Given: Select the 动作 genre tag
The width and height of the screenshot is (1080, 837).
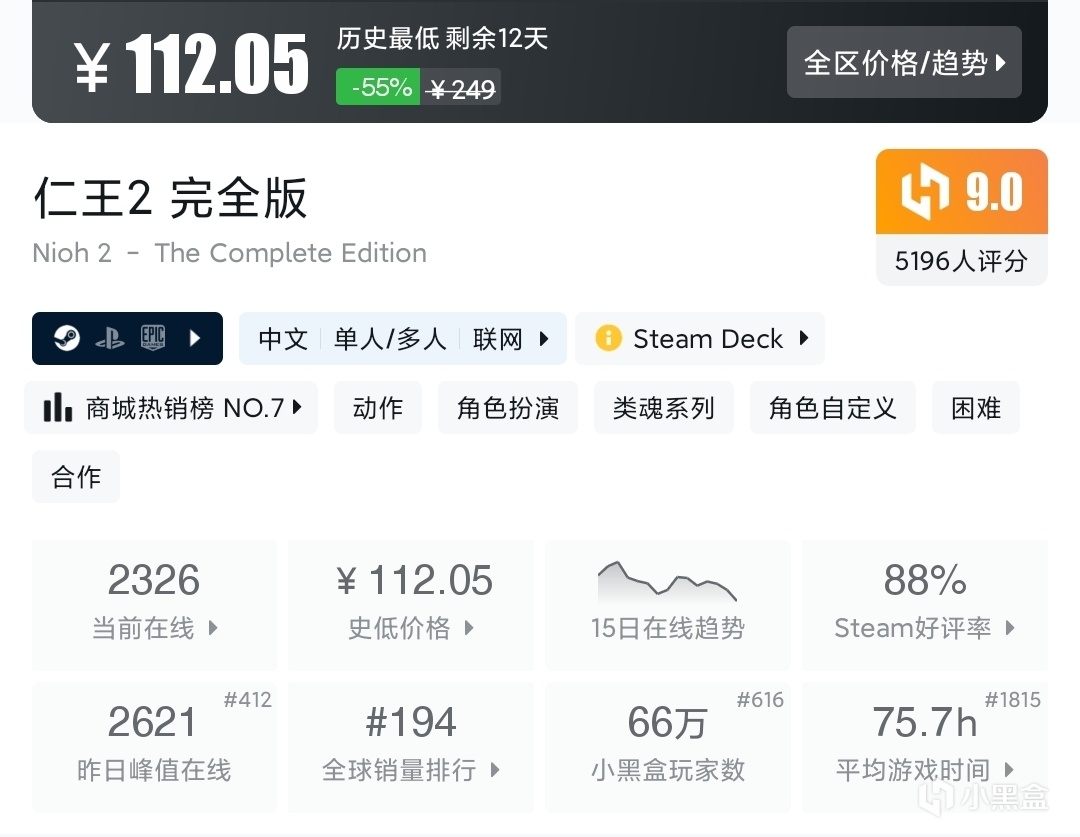Looking at the screenshot, I should pos(378,408).
